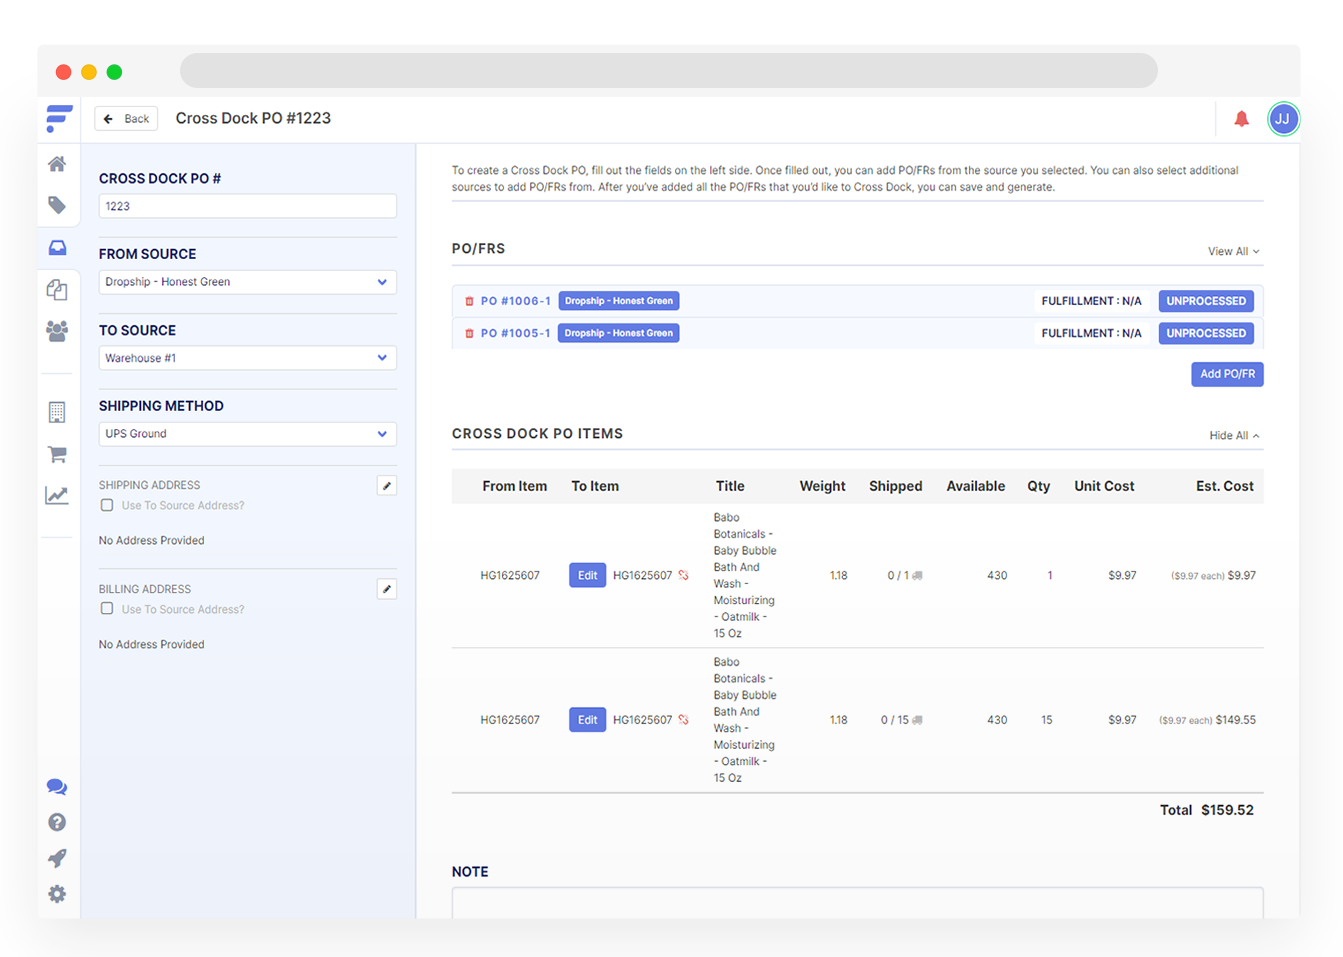Open the users group icon in sidebar
This screenshot has height=957, width=1343.
[57, 331]
